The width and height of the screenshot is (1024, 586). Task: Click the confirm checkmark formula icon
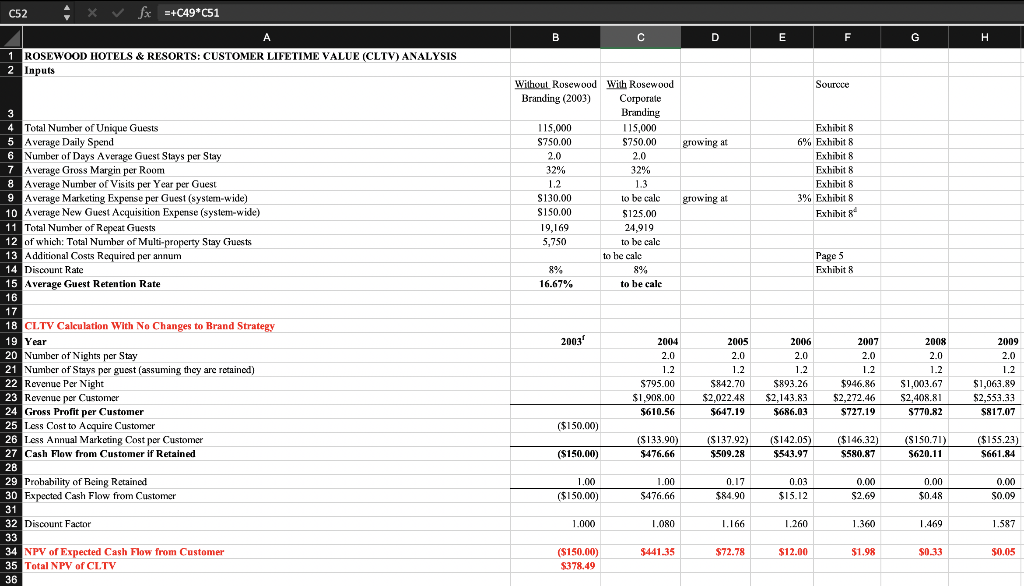click(118, 12)
